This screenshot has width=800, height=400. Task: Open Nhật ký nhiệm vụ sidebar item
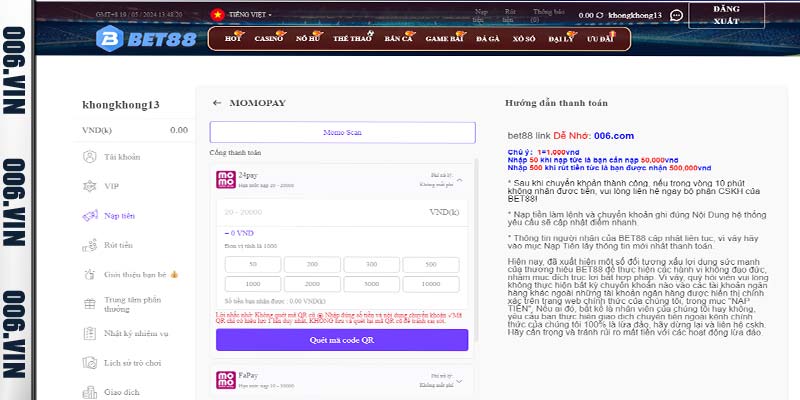tap(134, 334)
